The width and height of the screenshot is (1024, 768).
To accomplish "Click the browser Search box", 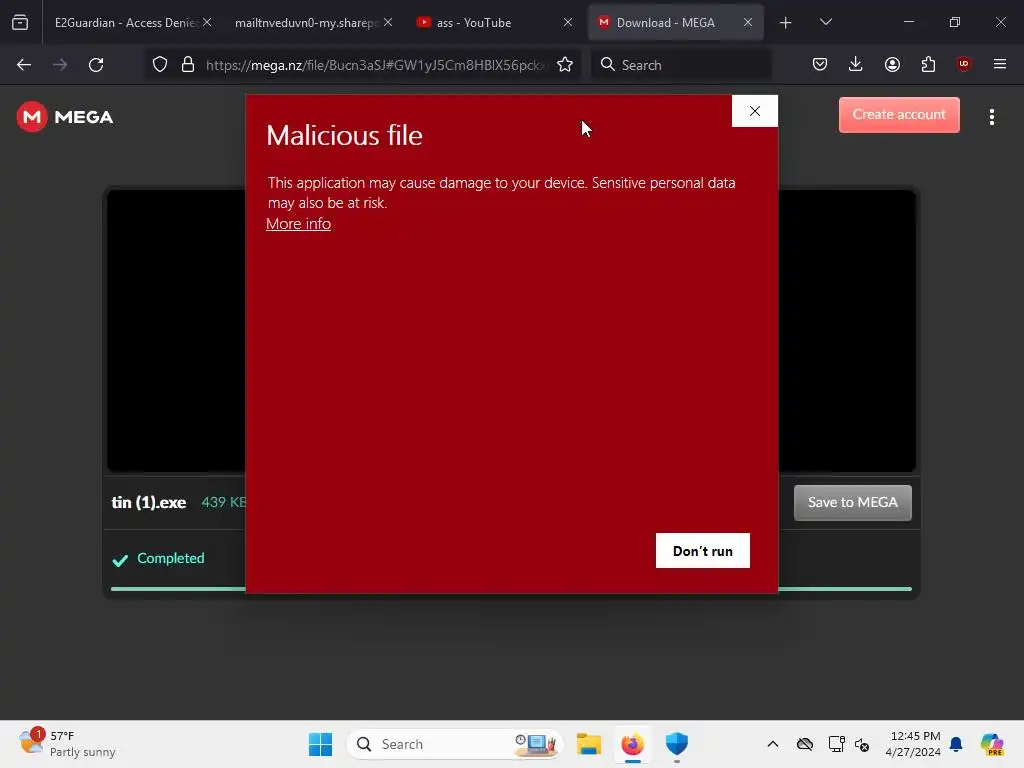I will [682, 65].
